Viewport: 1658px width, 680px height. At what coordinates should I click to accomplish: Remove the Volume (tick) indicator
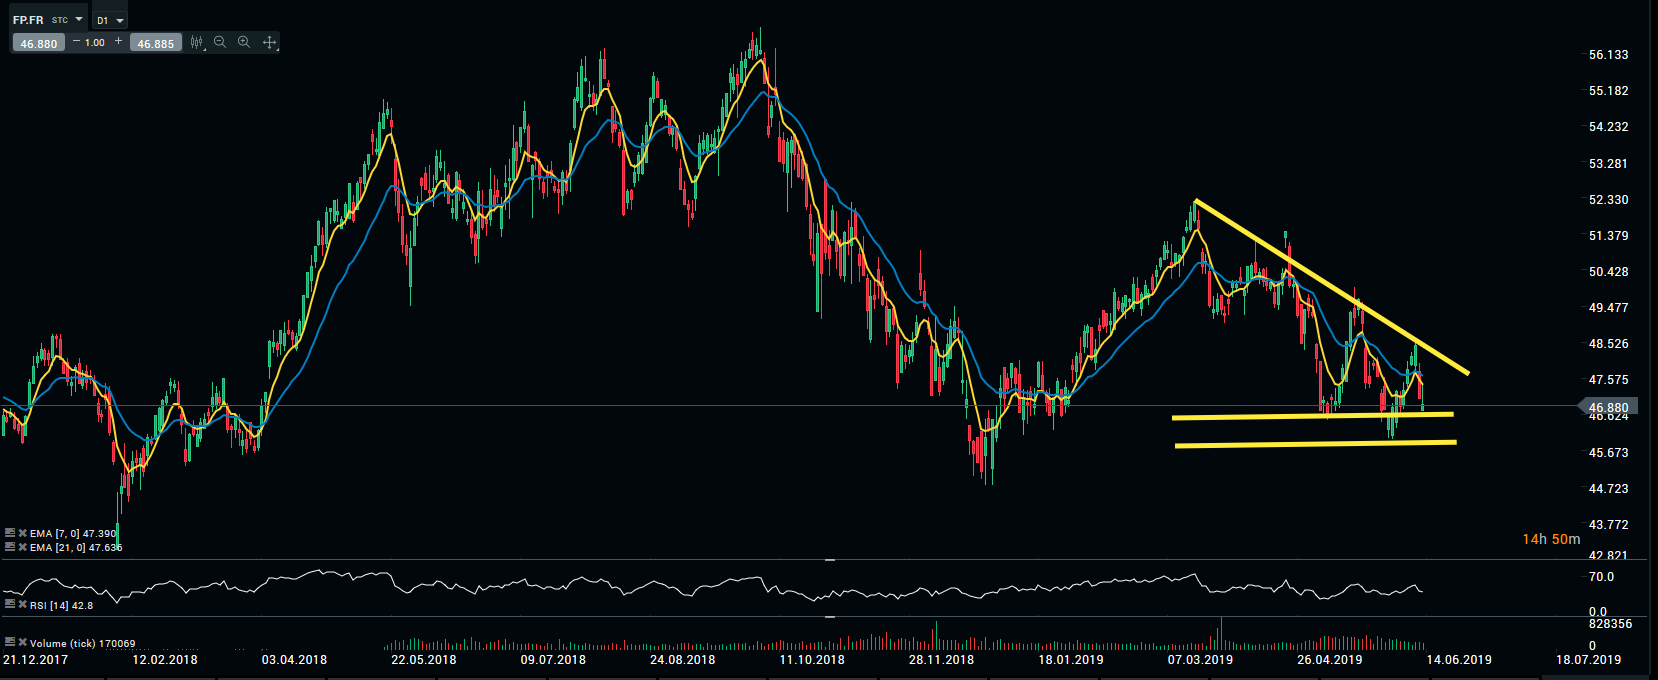[x=22, y=643]
